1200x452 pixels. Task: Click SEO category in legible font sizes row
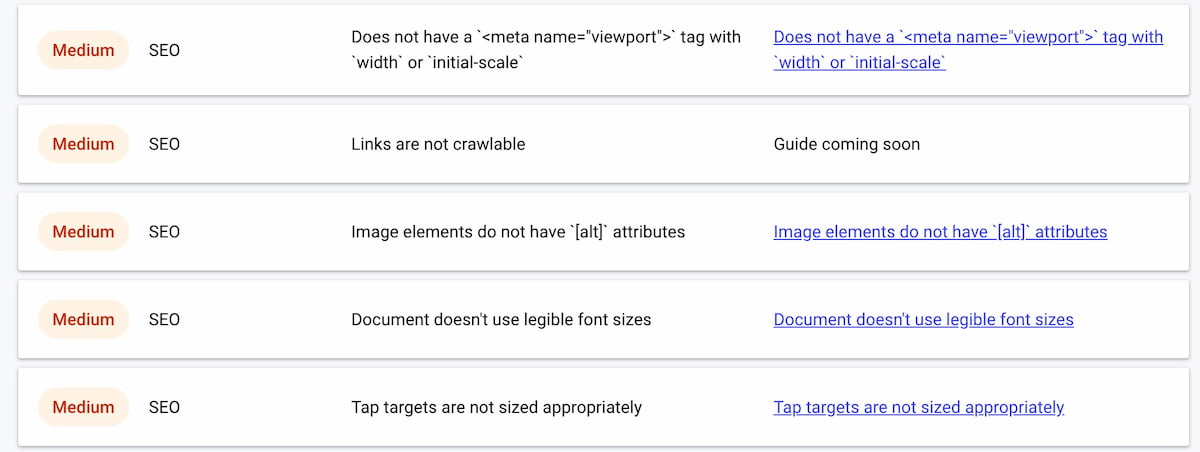point(164,320)
